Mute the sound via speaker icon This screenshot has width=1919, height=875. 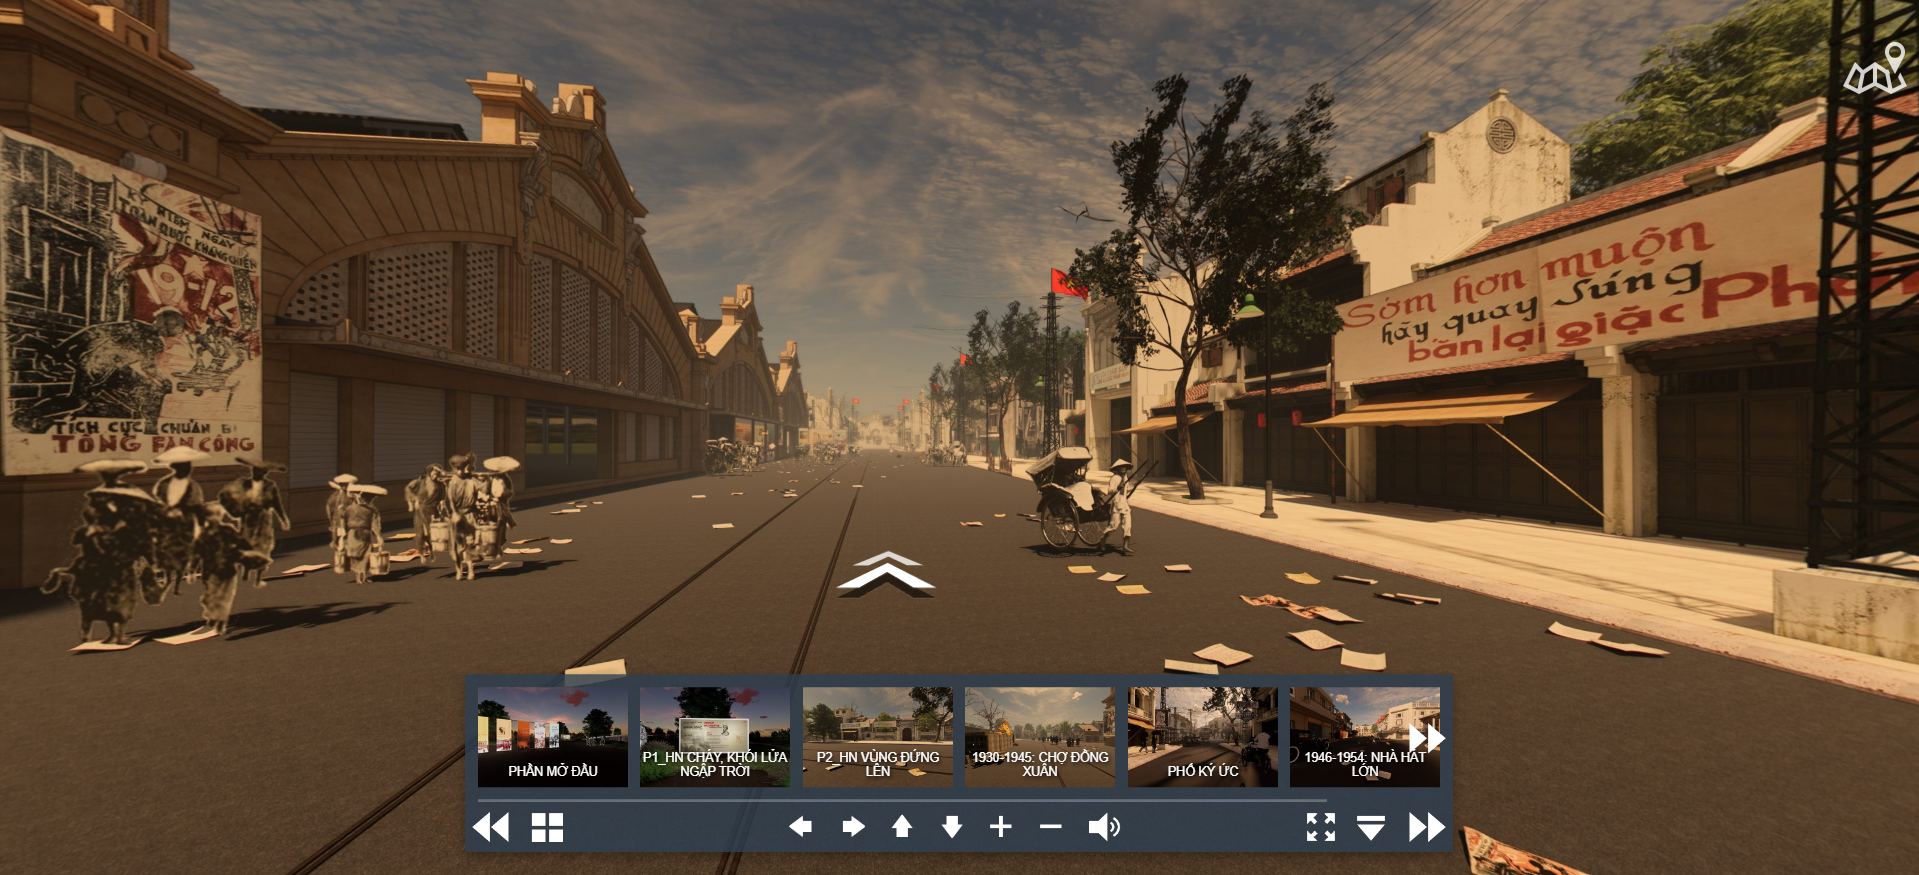pyautogui.click(x=1104, y=827)
